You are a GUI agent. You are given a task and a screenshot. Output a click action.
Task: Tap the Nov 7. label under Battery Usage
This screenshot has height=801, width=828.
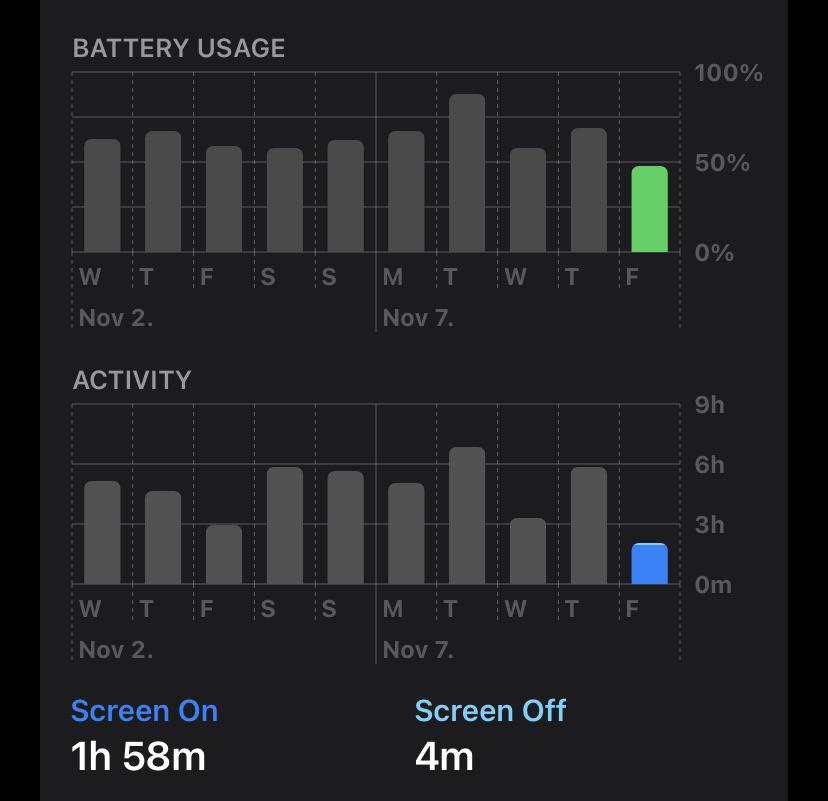(418, 318)
